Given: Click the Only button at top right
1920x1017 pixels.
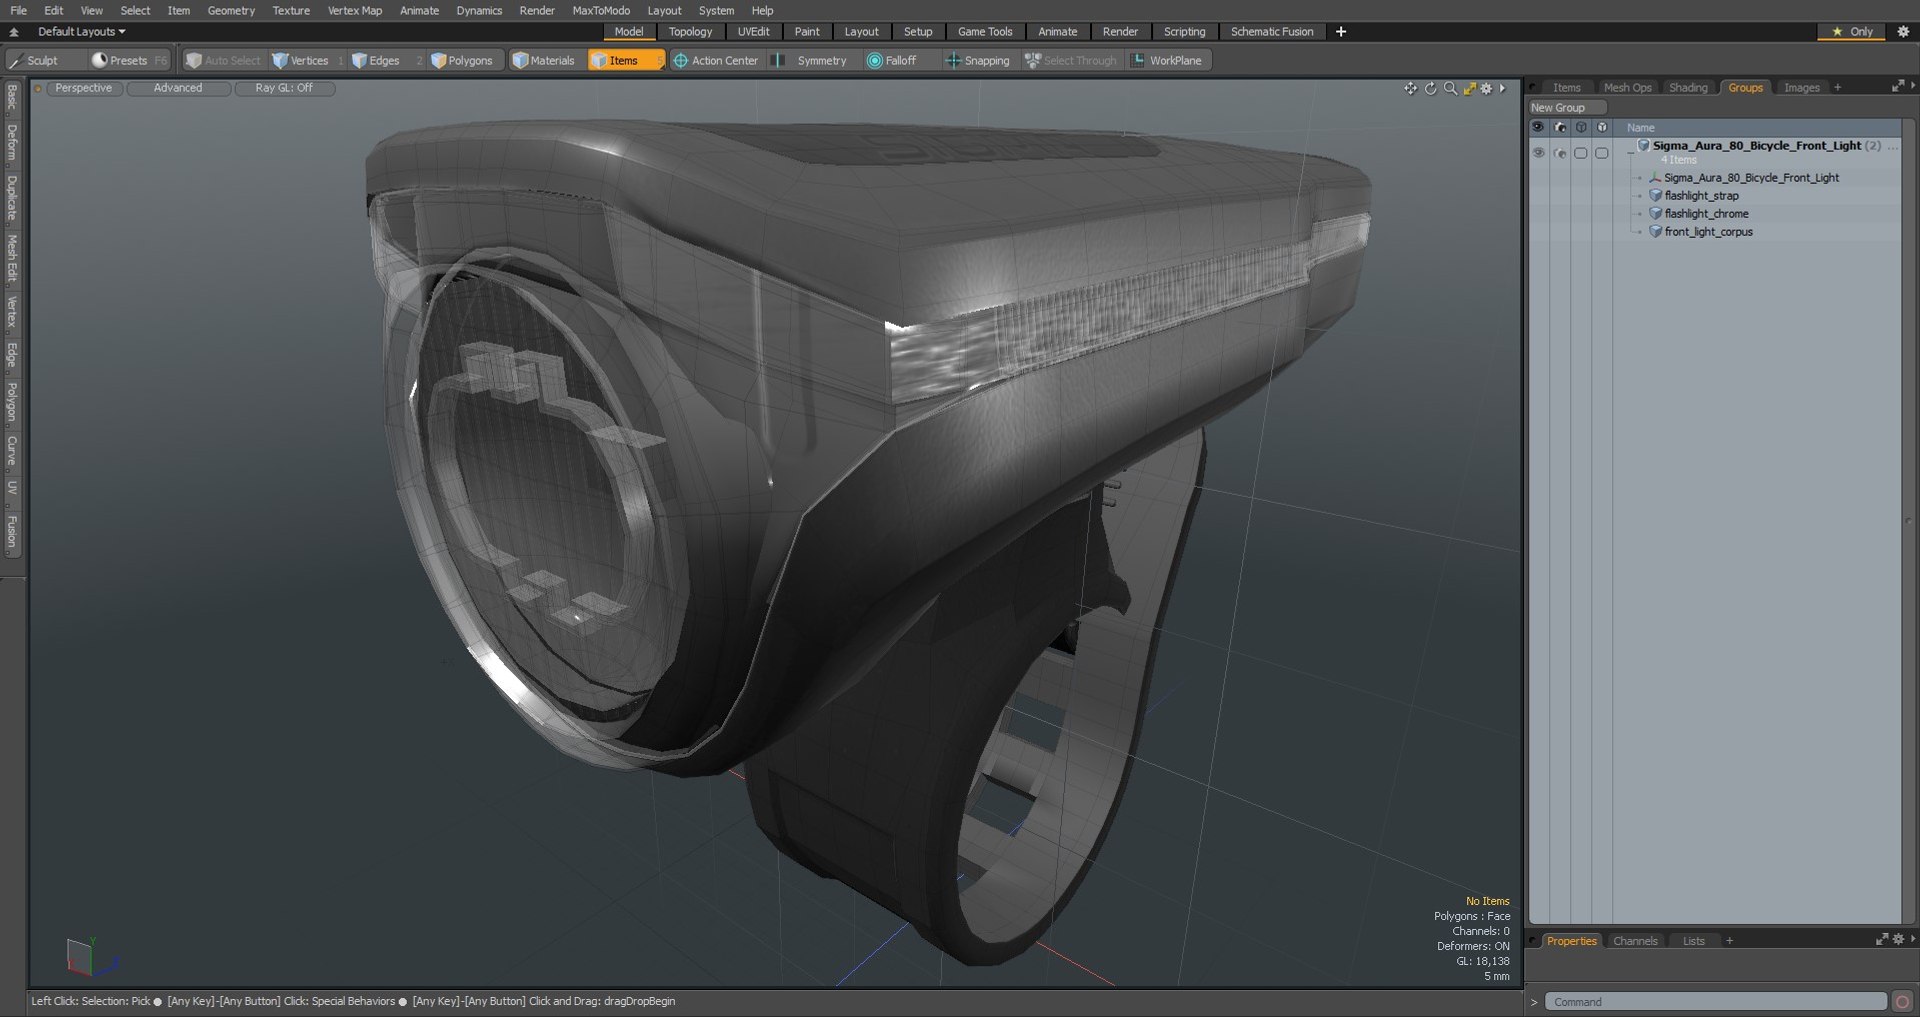Looking at the screenshot, I should 1852,32.
